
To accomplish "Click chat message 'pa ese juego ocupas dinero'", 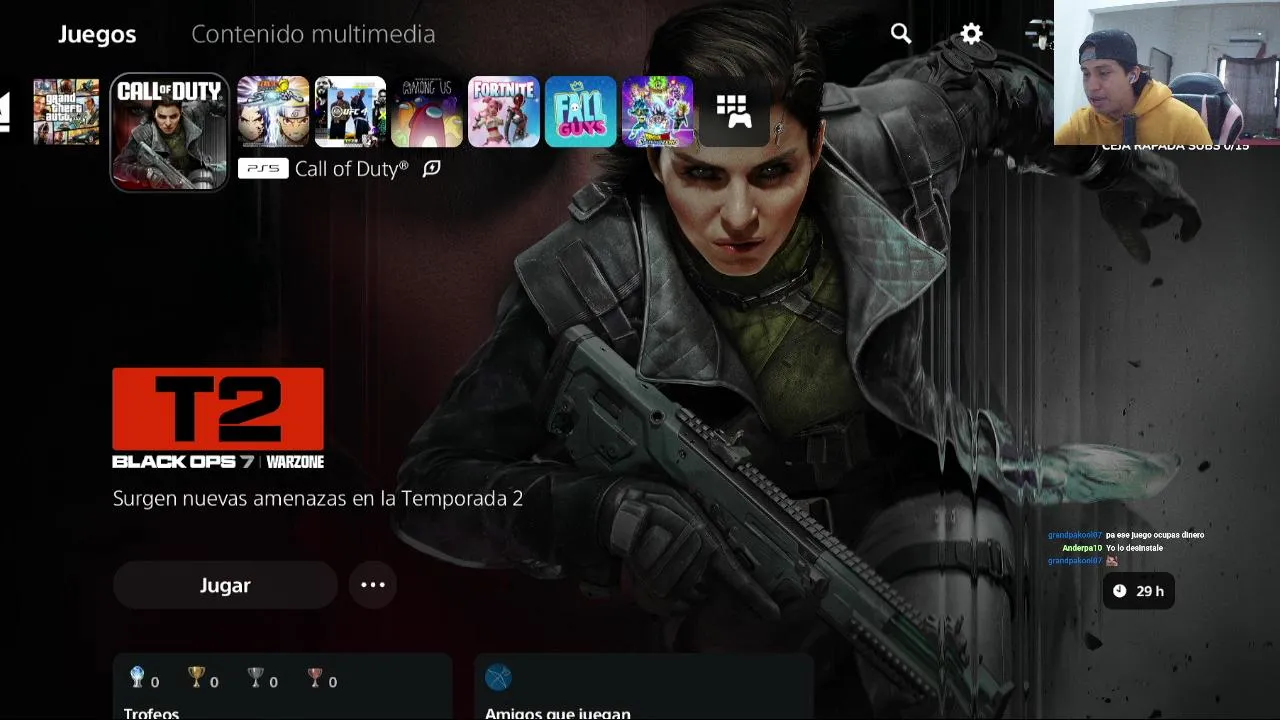I will coord(1155,535).
